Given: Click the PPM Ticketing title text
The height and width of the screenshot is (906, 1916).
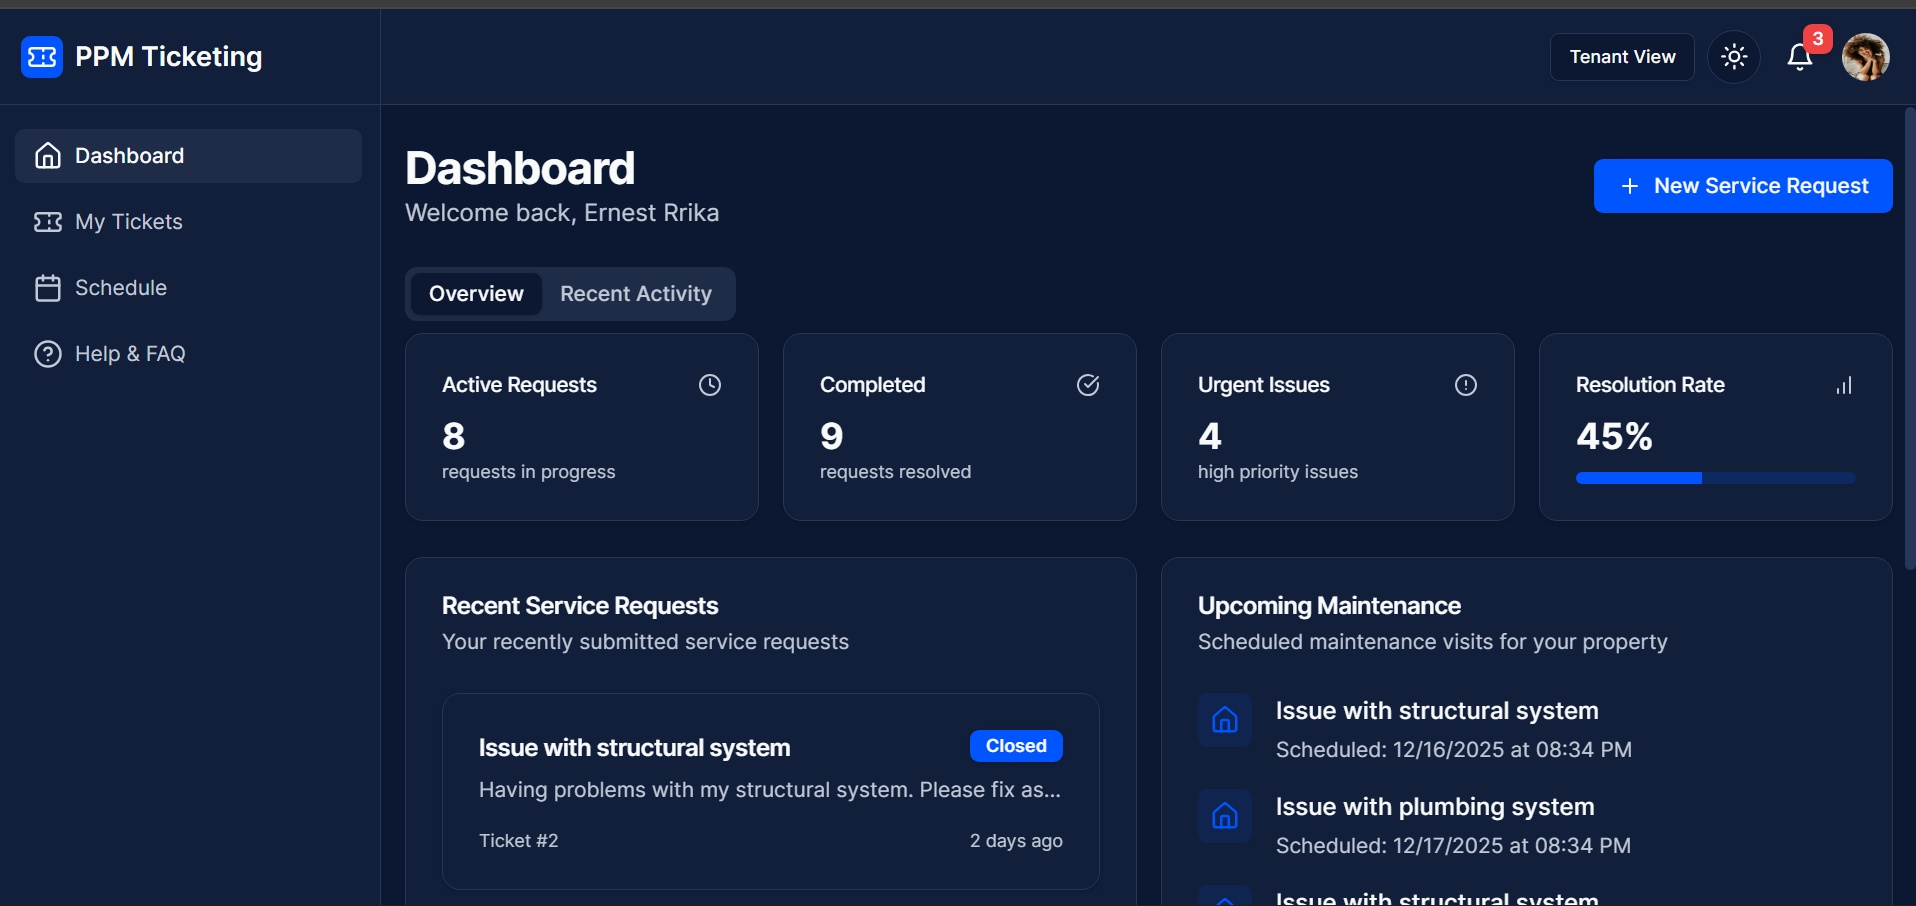Looking at the screenshot, I should pos(169,57).
